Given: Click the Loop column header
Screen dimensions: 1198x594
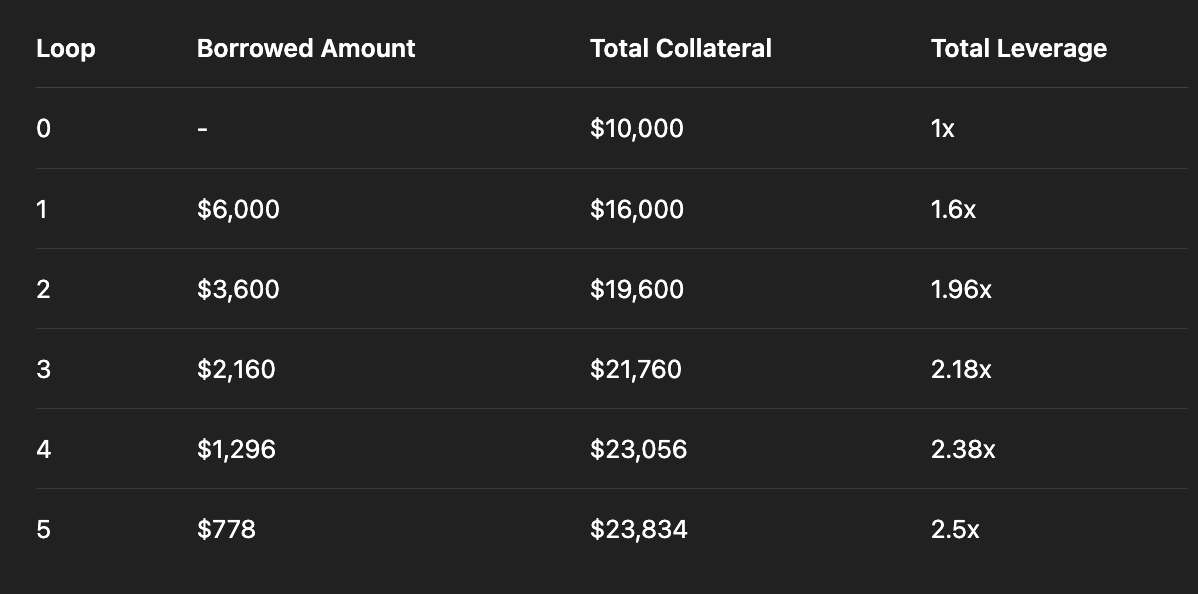Looking at the screenshot, I should point(66,48).
